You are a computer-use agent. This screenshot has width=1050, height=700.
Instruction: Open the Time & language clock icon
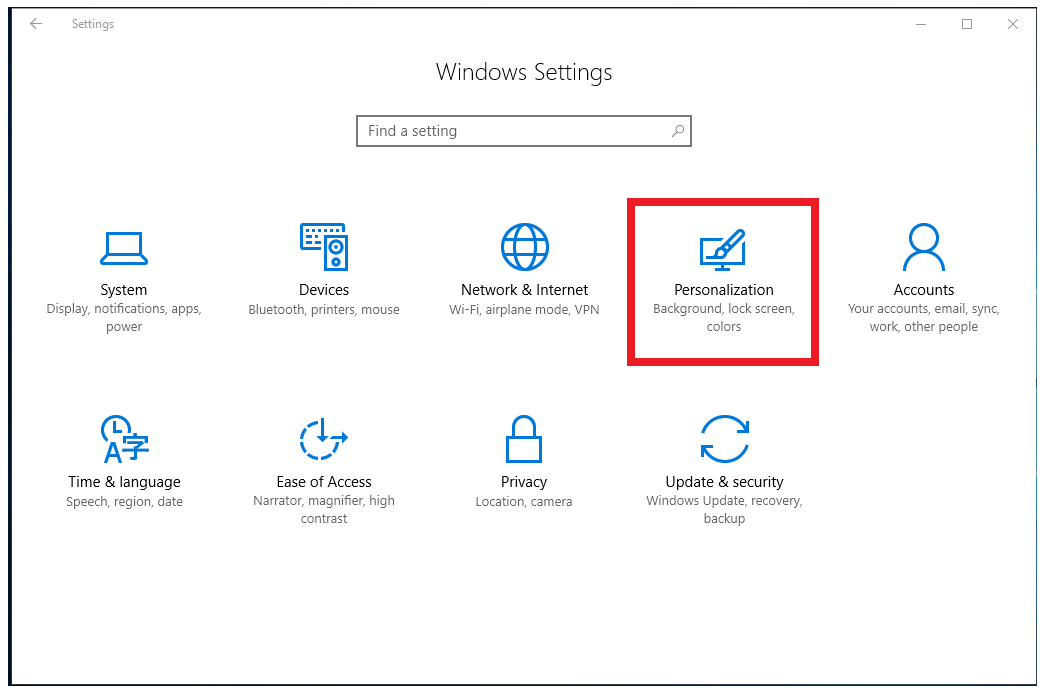[x=124, y=439]
